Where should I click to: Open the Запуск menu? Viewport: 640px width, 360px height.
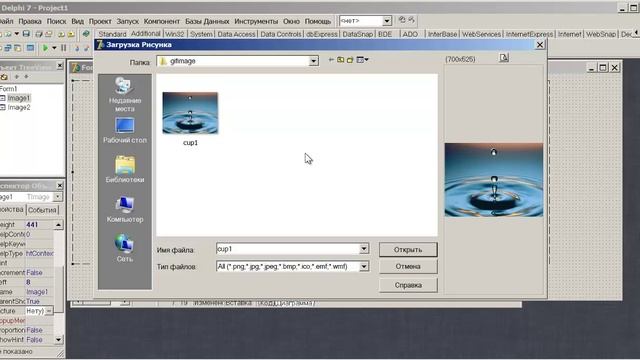(127, 21)
